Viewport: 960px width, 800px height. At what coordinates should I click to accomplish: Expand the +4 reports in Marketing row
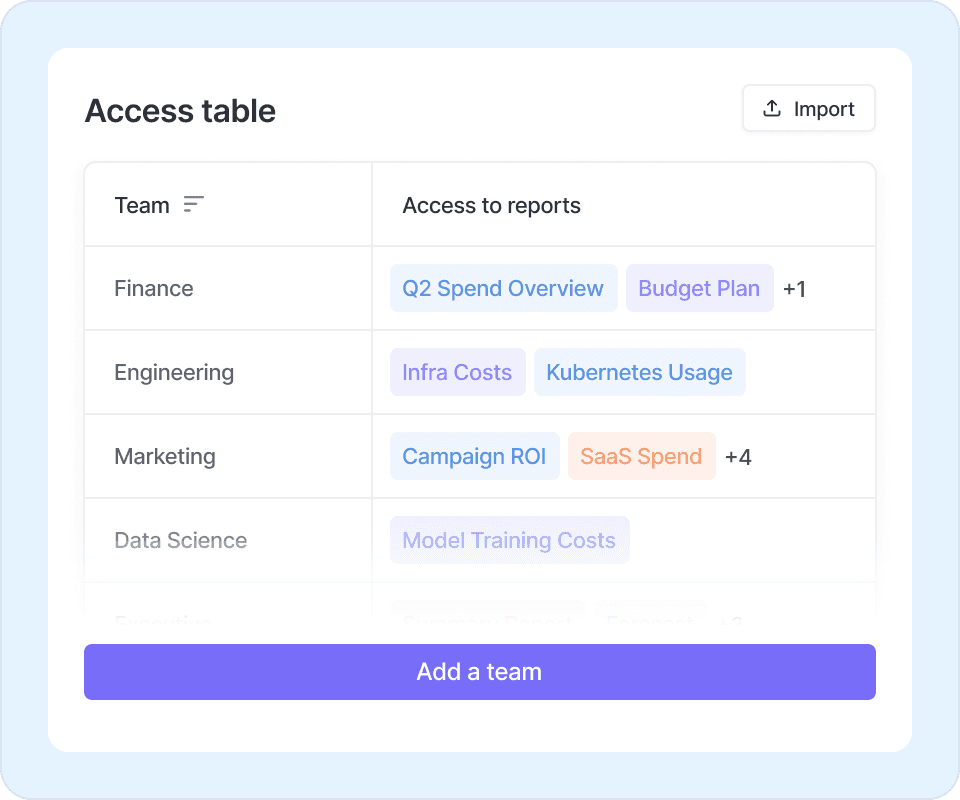(738, 457)
